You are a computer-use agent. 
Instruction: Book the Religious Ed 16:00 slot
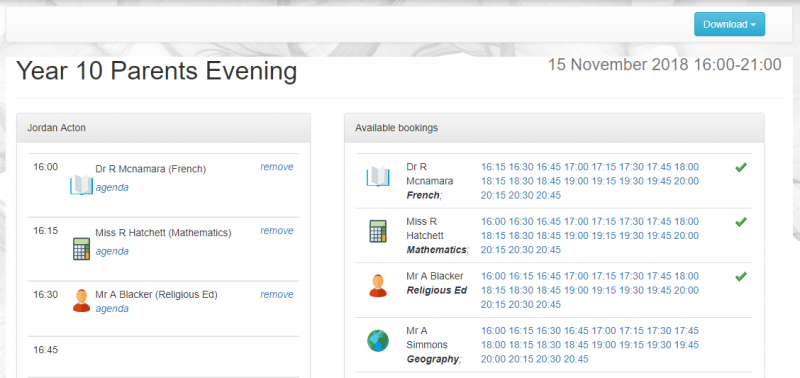tap(493, 276)
